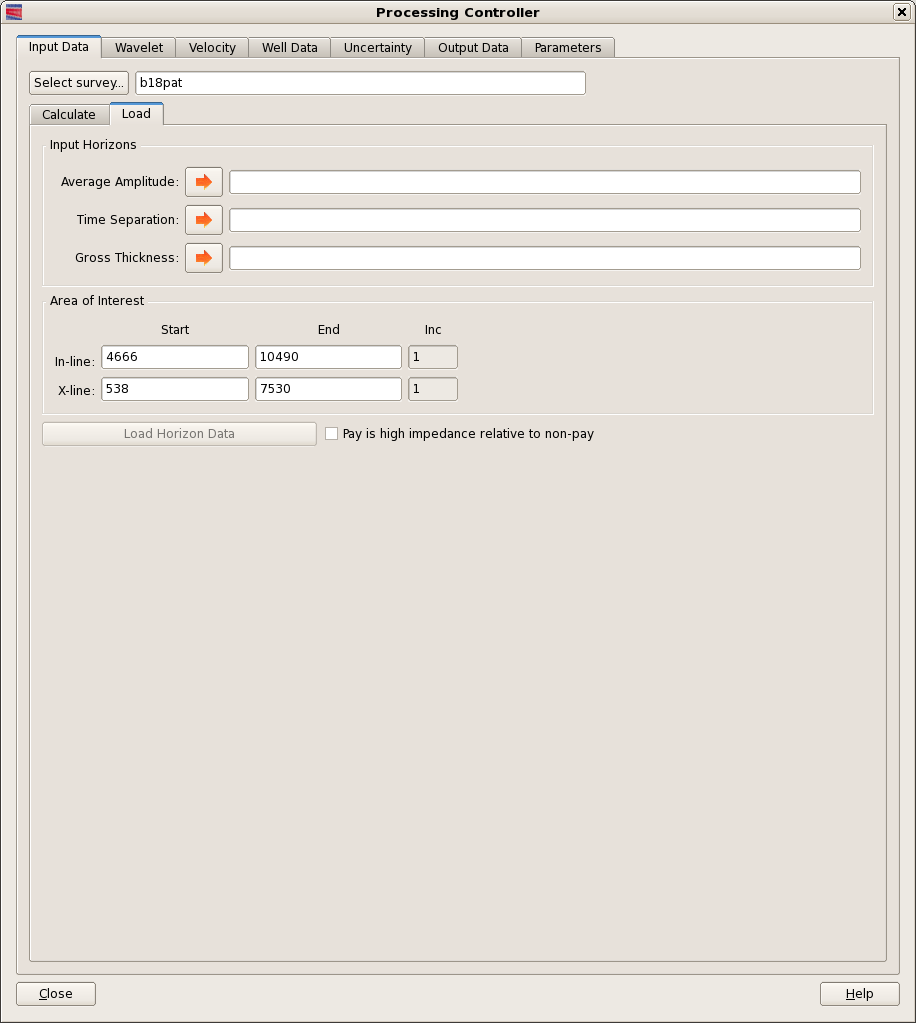Click the X-line End field showing 7530
Screen dimensions: 916x1023
point(328,389)
